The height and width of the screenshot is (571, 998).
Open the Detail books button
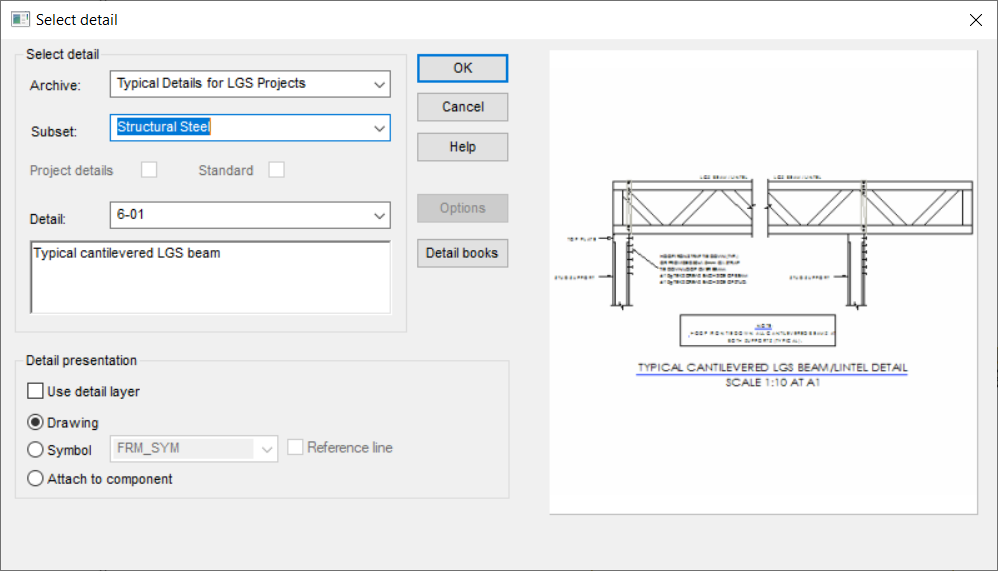pyautogui.click(x=462, y=253)
